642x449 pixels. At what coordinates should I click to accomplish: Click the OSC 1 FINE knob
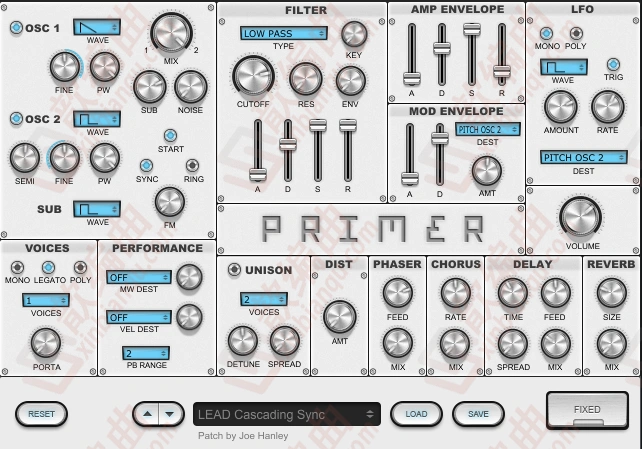click(65, 67)
